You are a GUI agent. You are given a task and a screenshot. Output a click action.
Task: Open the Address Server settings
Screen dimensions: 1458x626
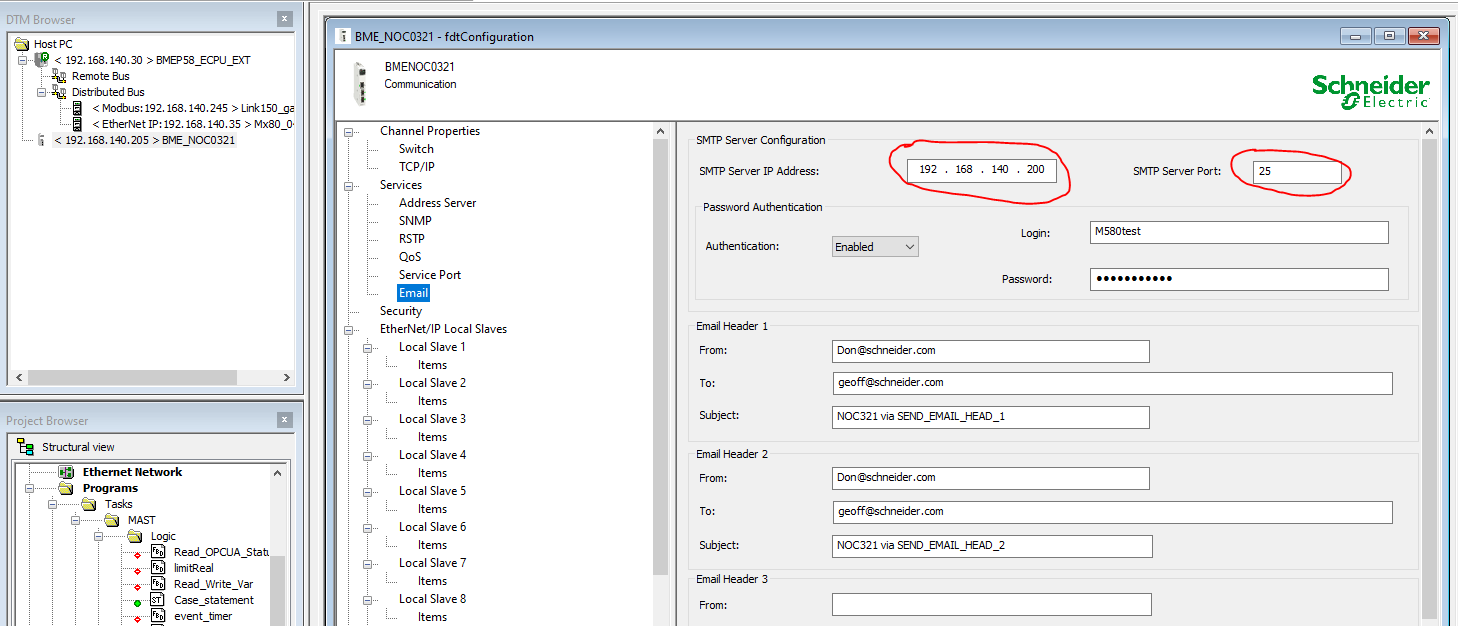point(437,203)
